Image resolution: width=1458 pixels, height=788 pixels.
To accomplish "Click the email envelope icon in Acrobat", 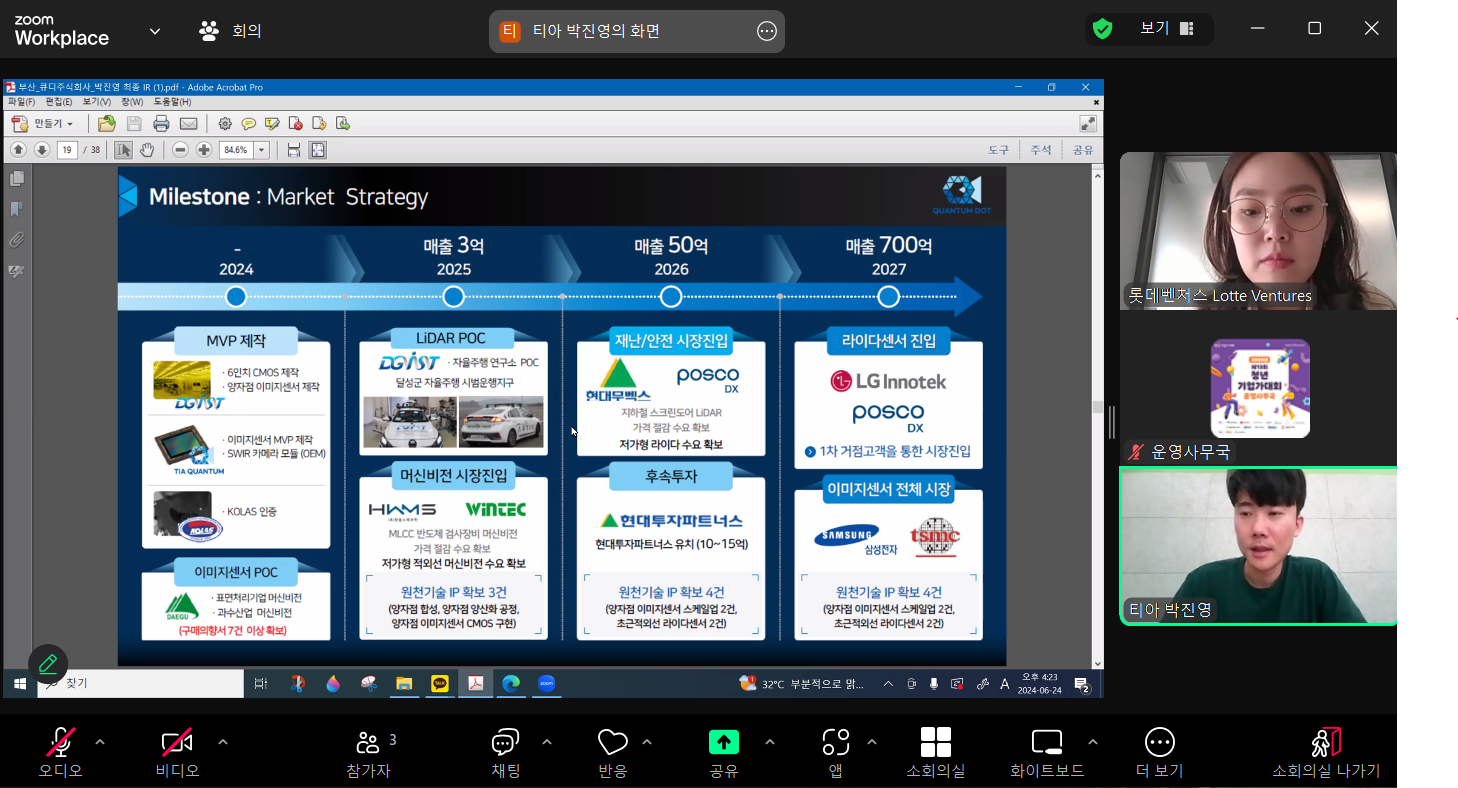I will point(188,124).
